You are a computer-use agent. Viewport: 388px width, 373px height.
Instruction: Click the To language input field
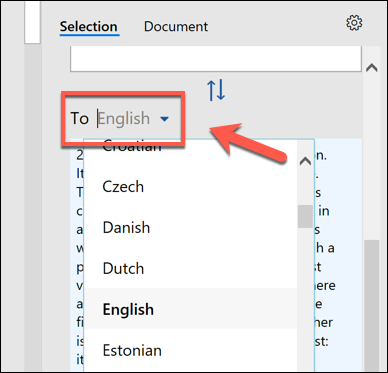point(123,119)
